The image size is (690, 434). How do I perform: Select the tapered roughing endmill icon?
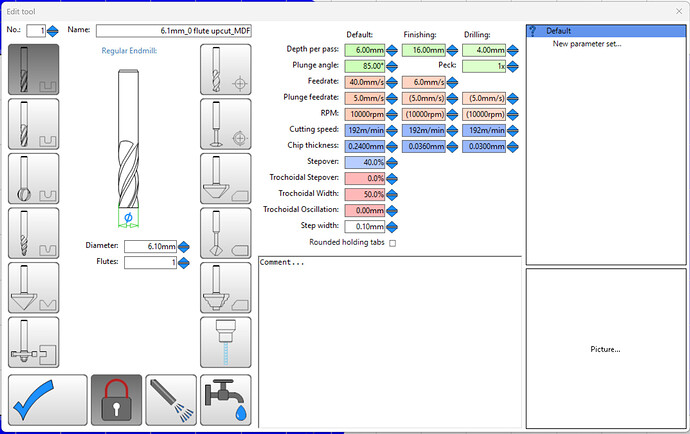33,233
